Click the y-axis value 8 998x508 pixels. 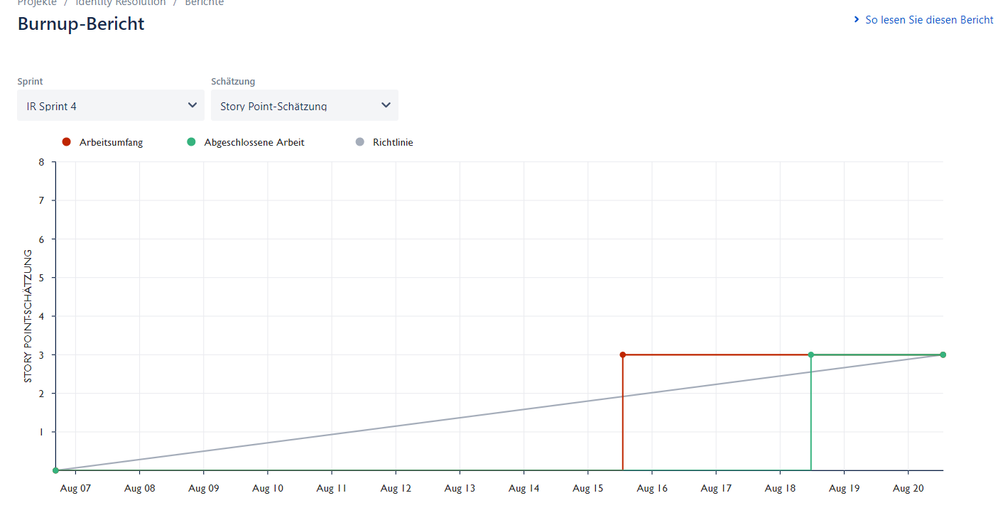[x=42, y=162]
